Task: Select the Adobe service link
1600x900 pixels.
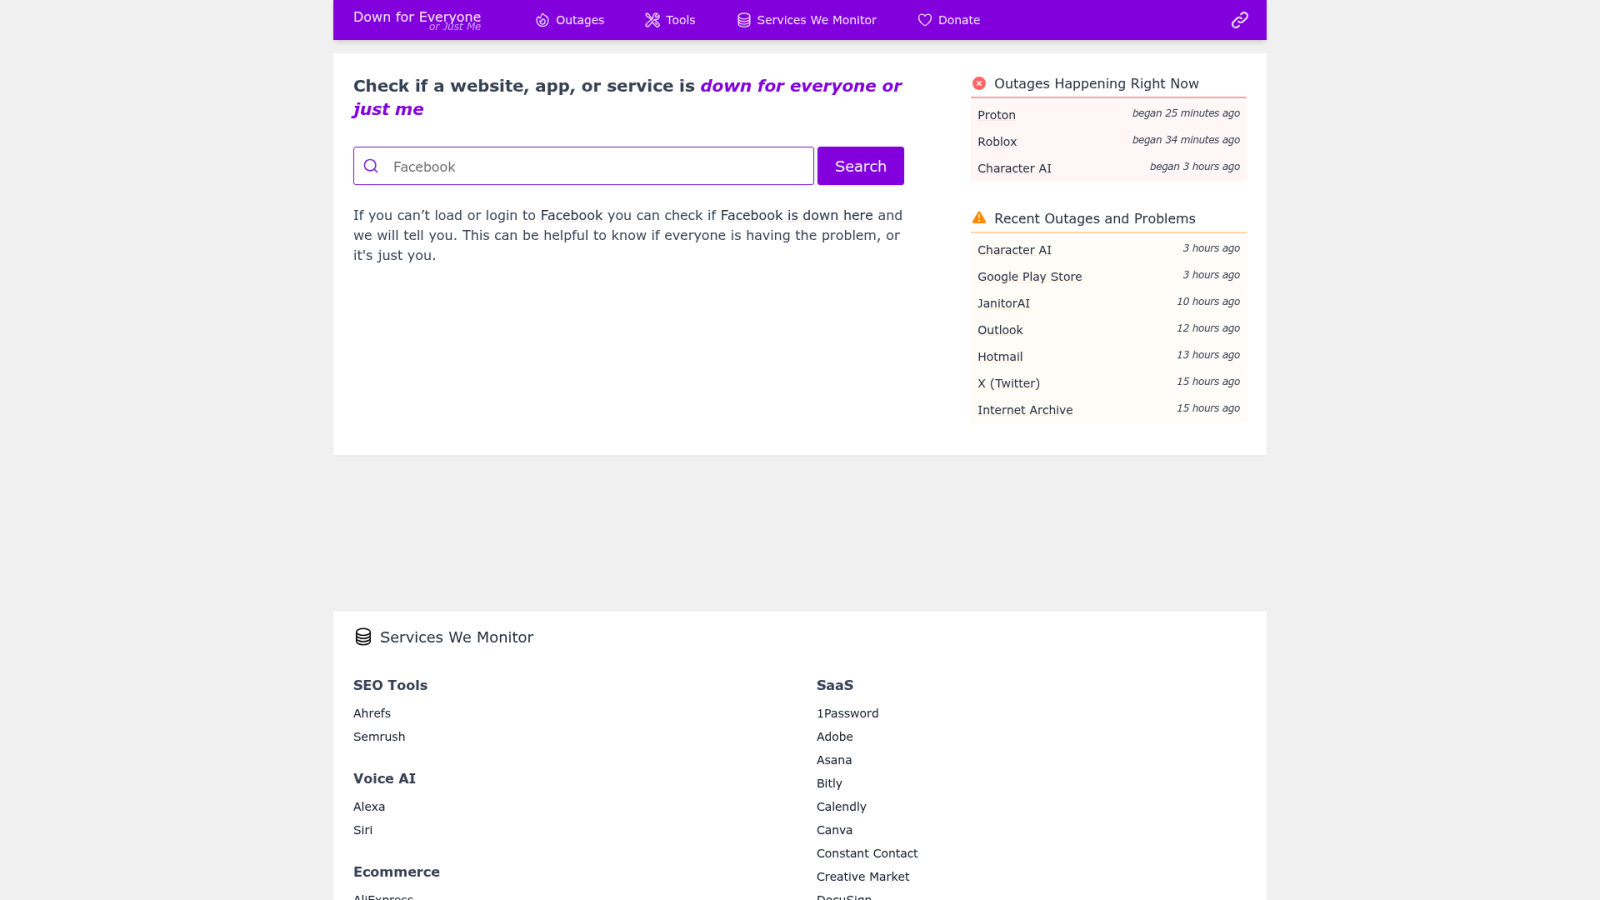Action: [x=835, y=737]
